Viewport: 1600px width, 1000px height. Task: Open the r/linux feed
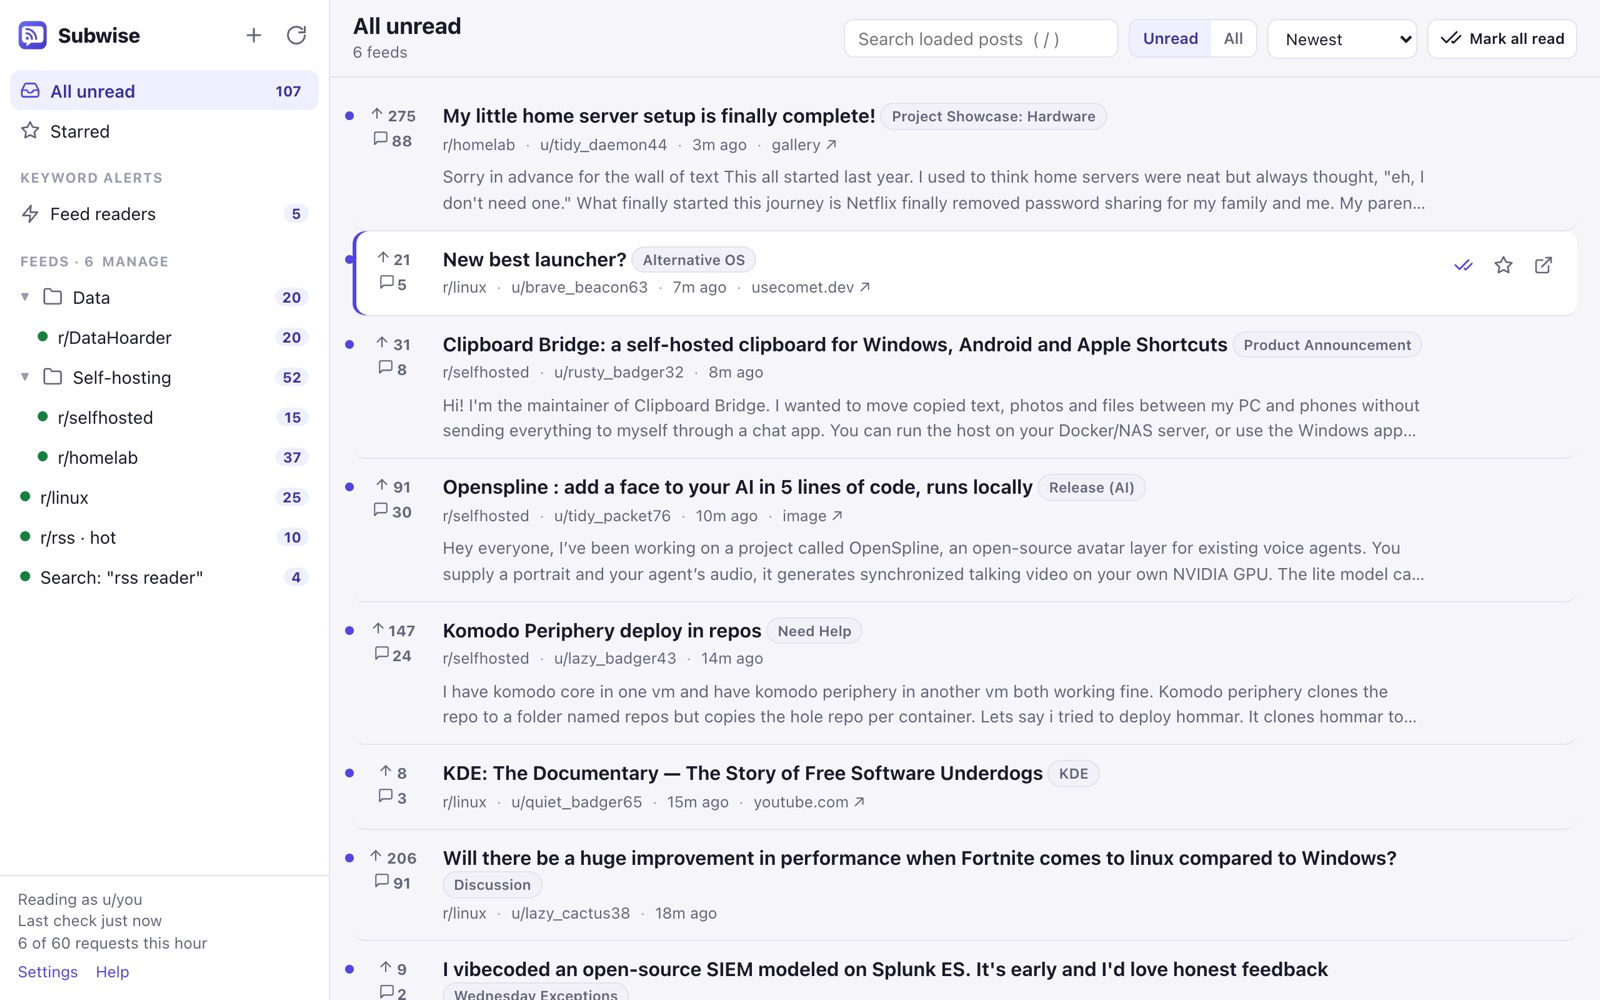tap(164, 497)
